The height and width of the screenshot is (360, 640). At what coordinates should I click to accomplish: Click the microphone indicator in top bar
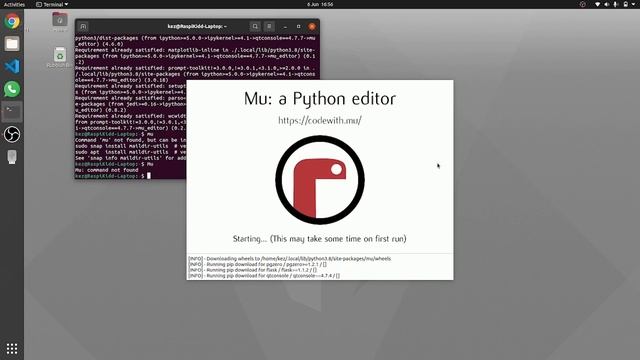point(616,4)
